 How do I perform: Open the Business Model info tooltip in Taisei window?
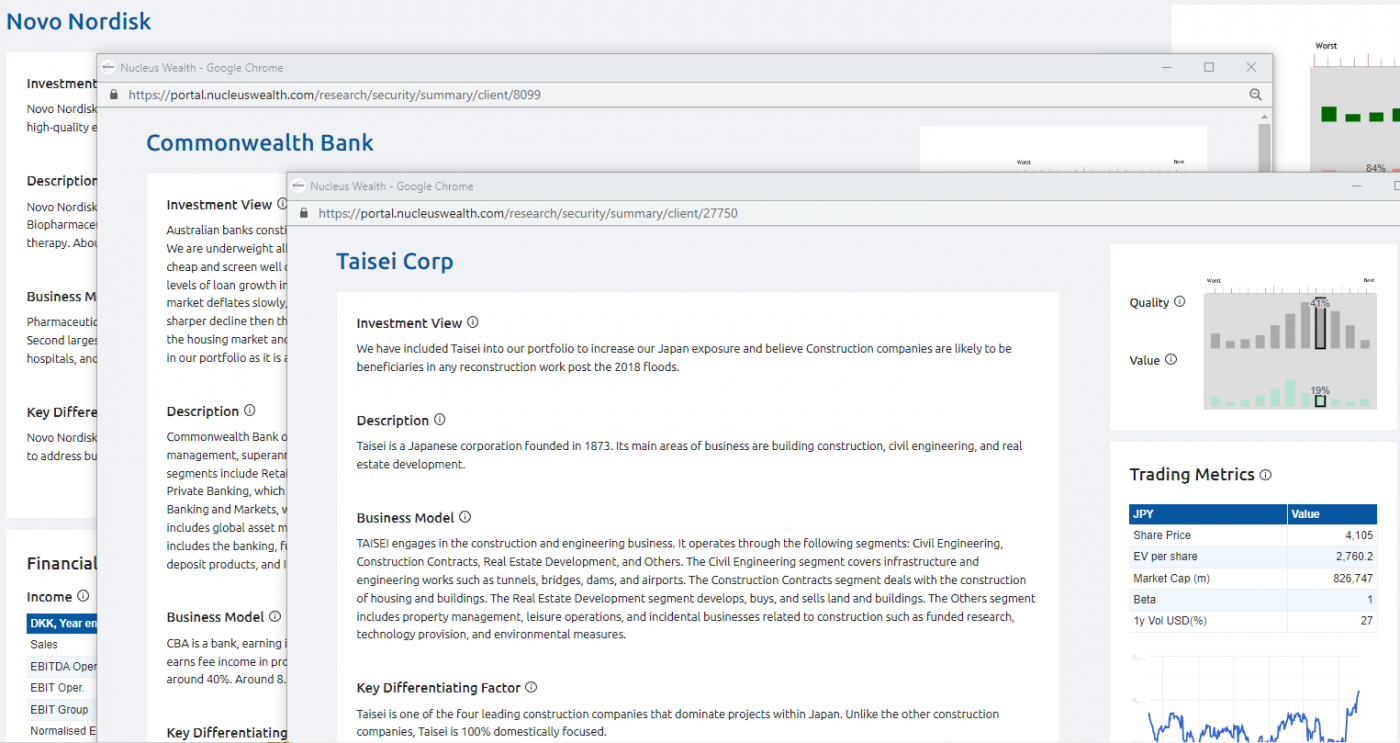[x=465, y=518]
